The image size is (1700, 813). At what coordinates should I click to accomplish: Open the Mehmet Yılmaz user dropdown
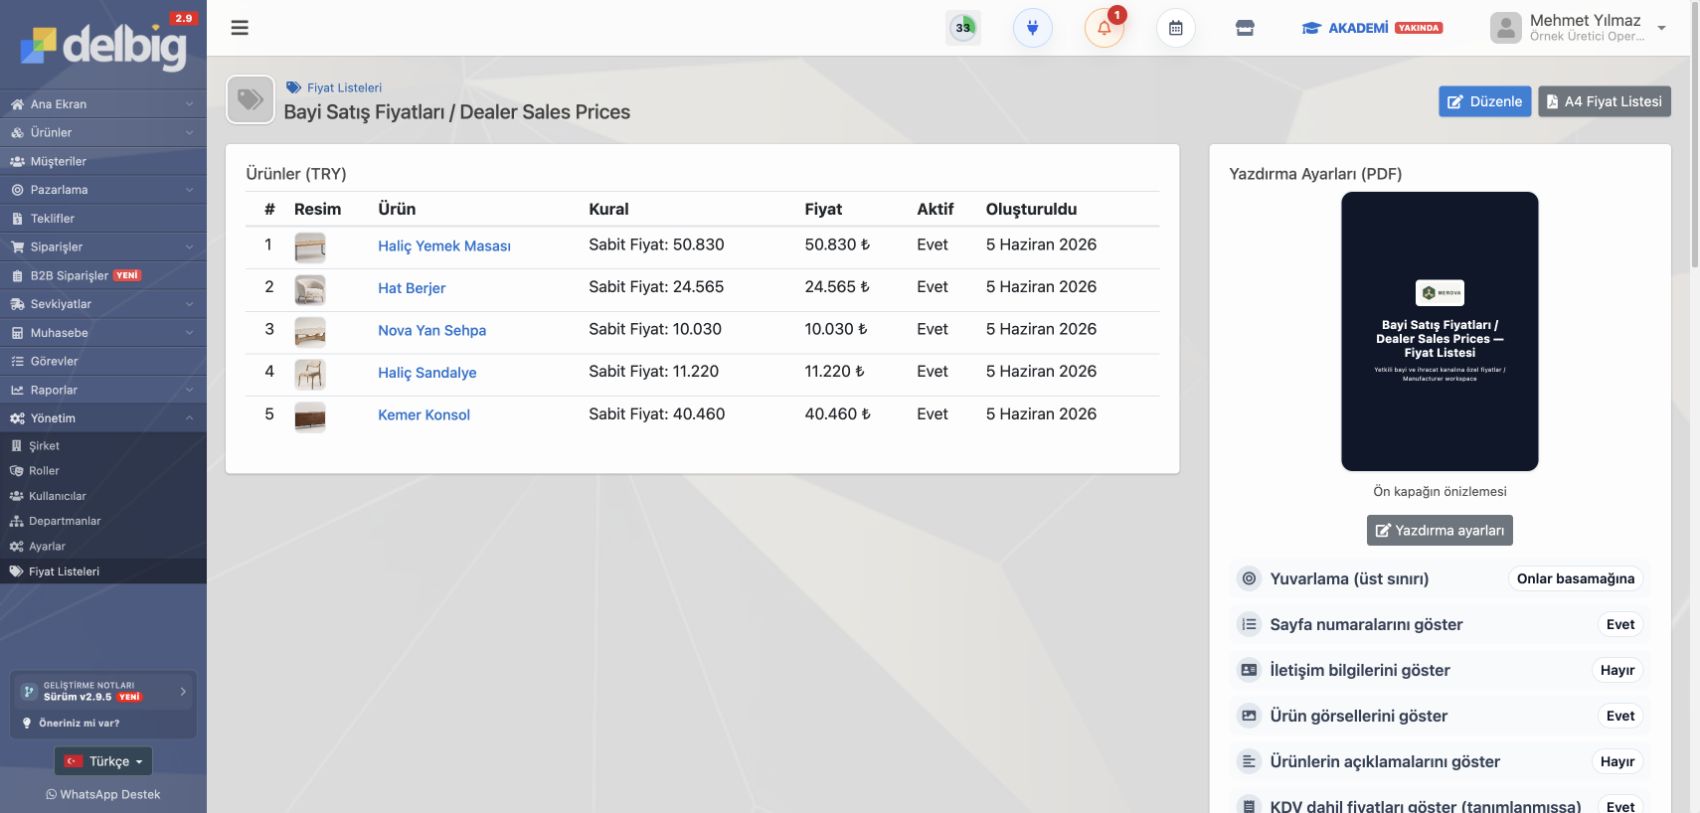pyautogui.click(x=1580, y=28)
